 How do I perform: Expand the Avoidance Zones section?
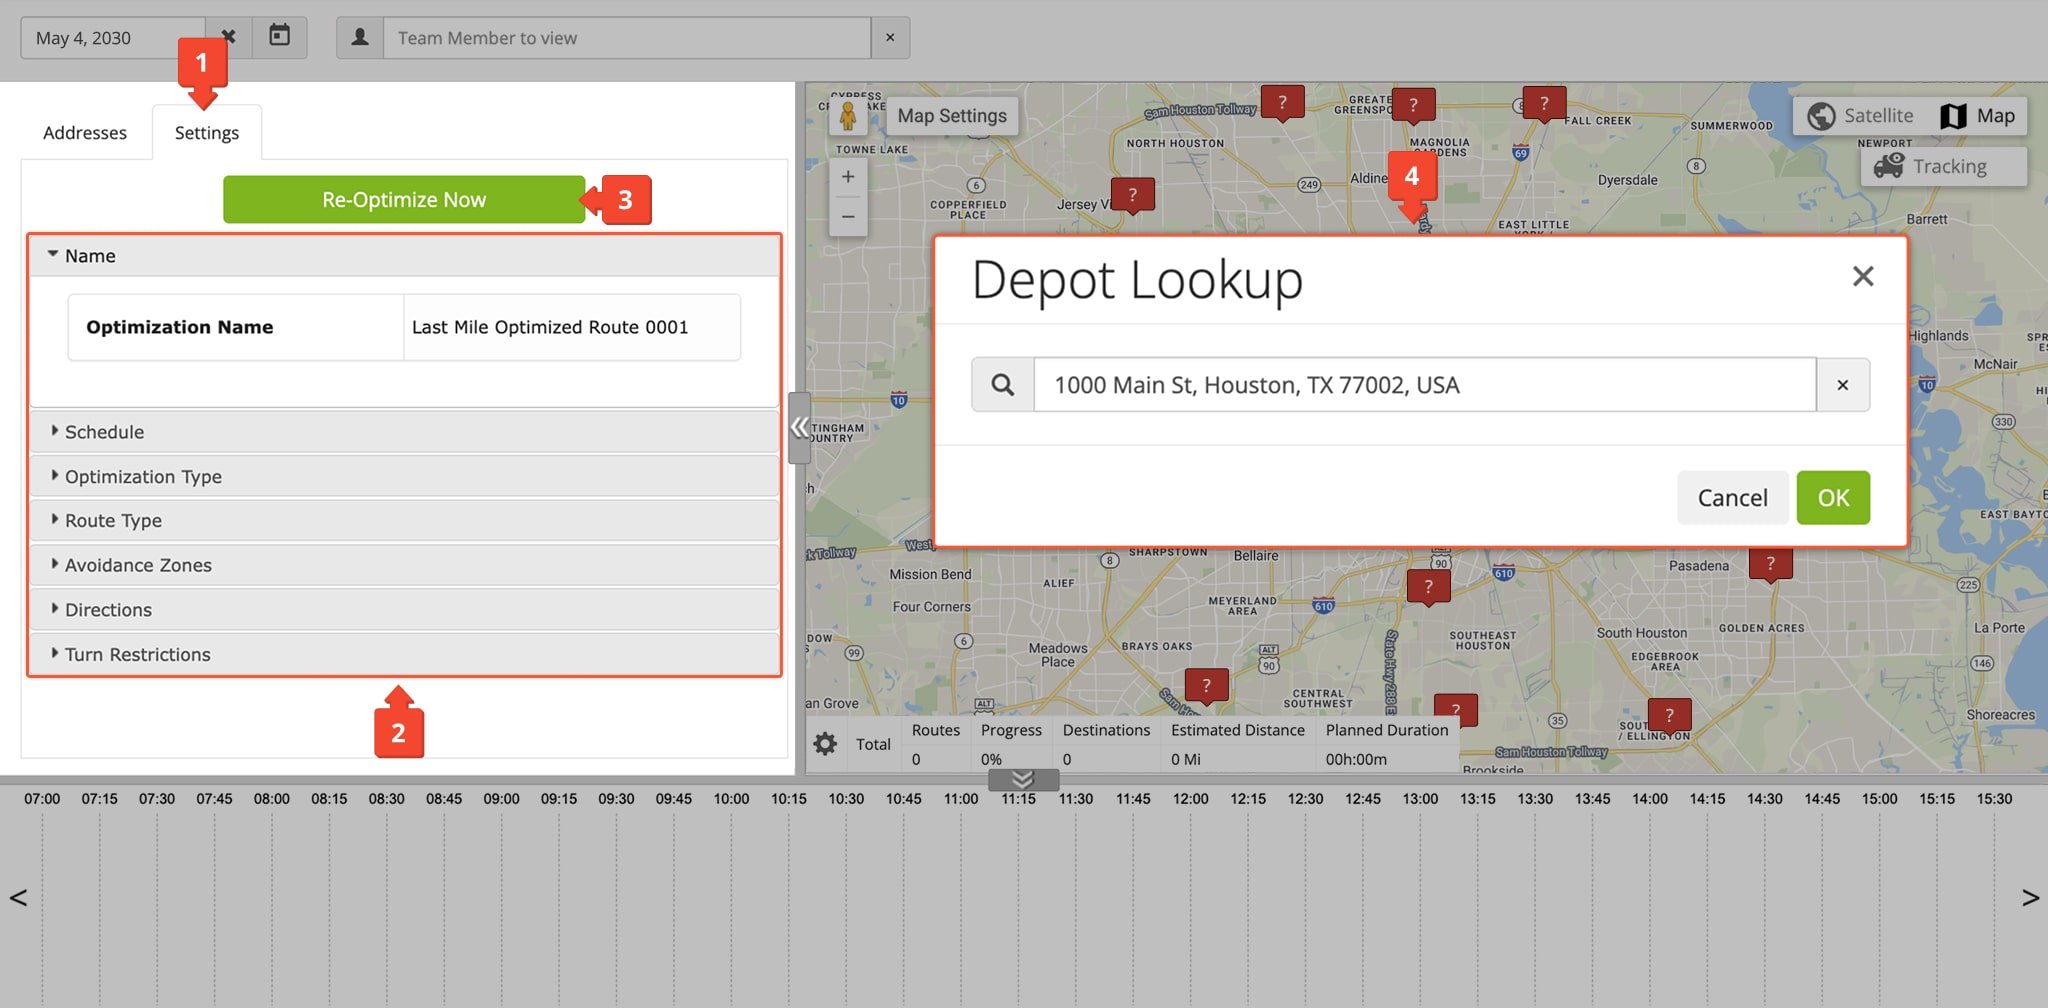(404, 565)
